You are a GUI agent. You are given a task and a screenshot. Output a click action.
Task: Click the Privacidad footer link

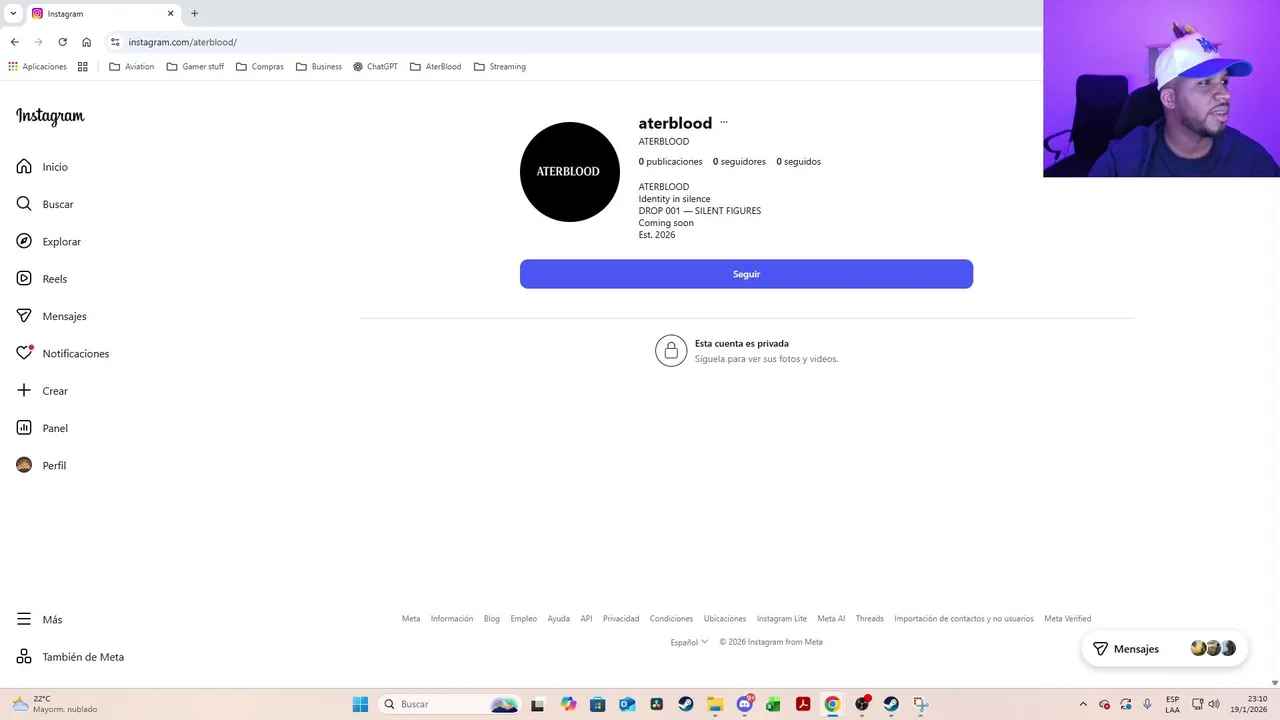[x=621, y=619]
